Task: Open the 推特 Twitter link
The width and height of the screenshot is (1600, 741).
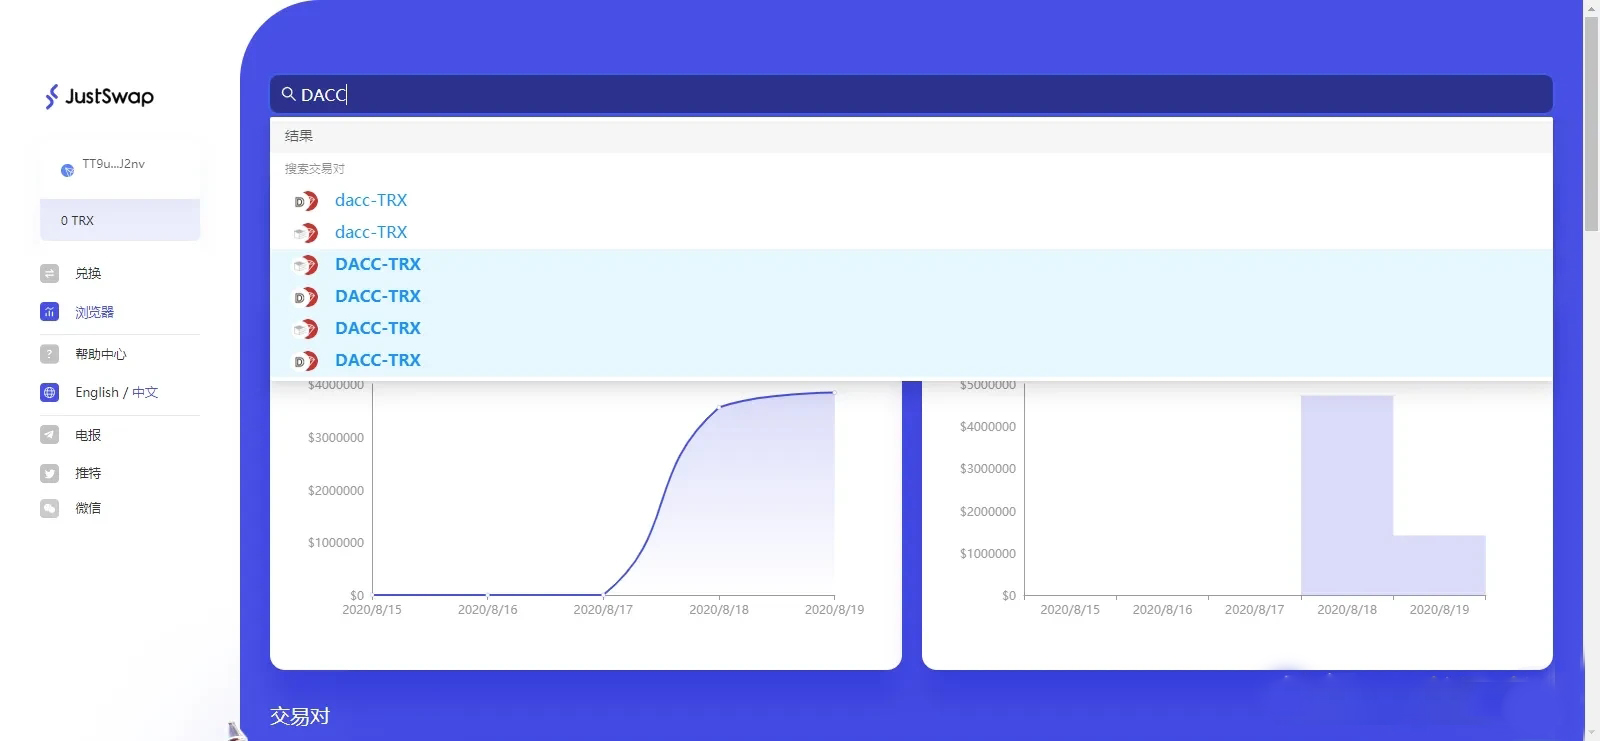Action: [x=88, y=473]
